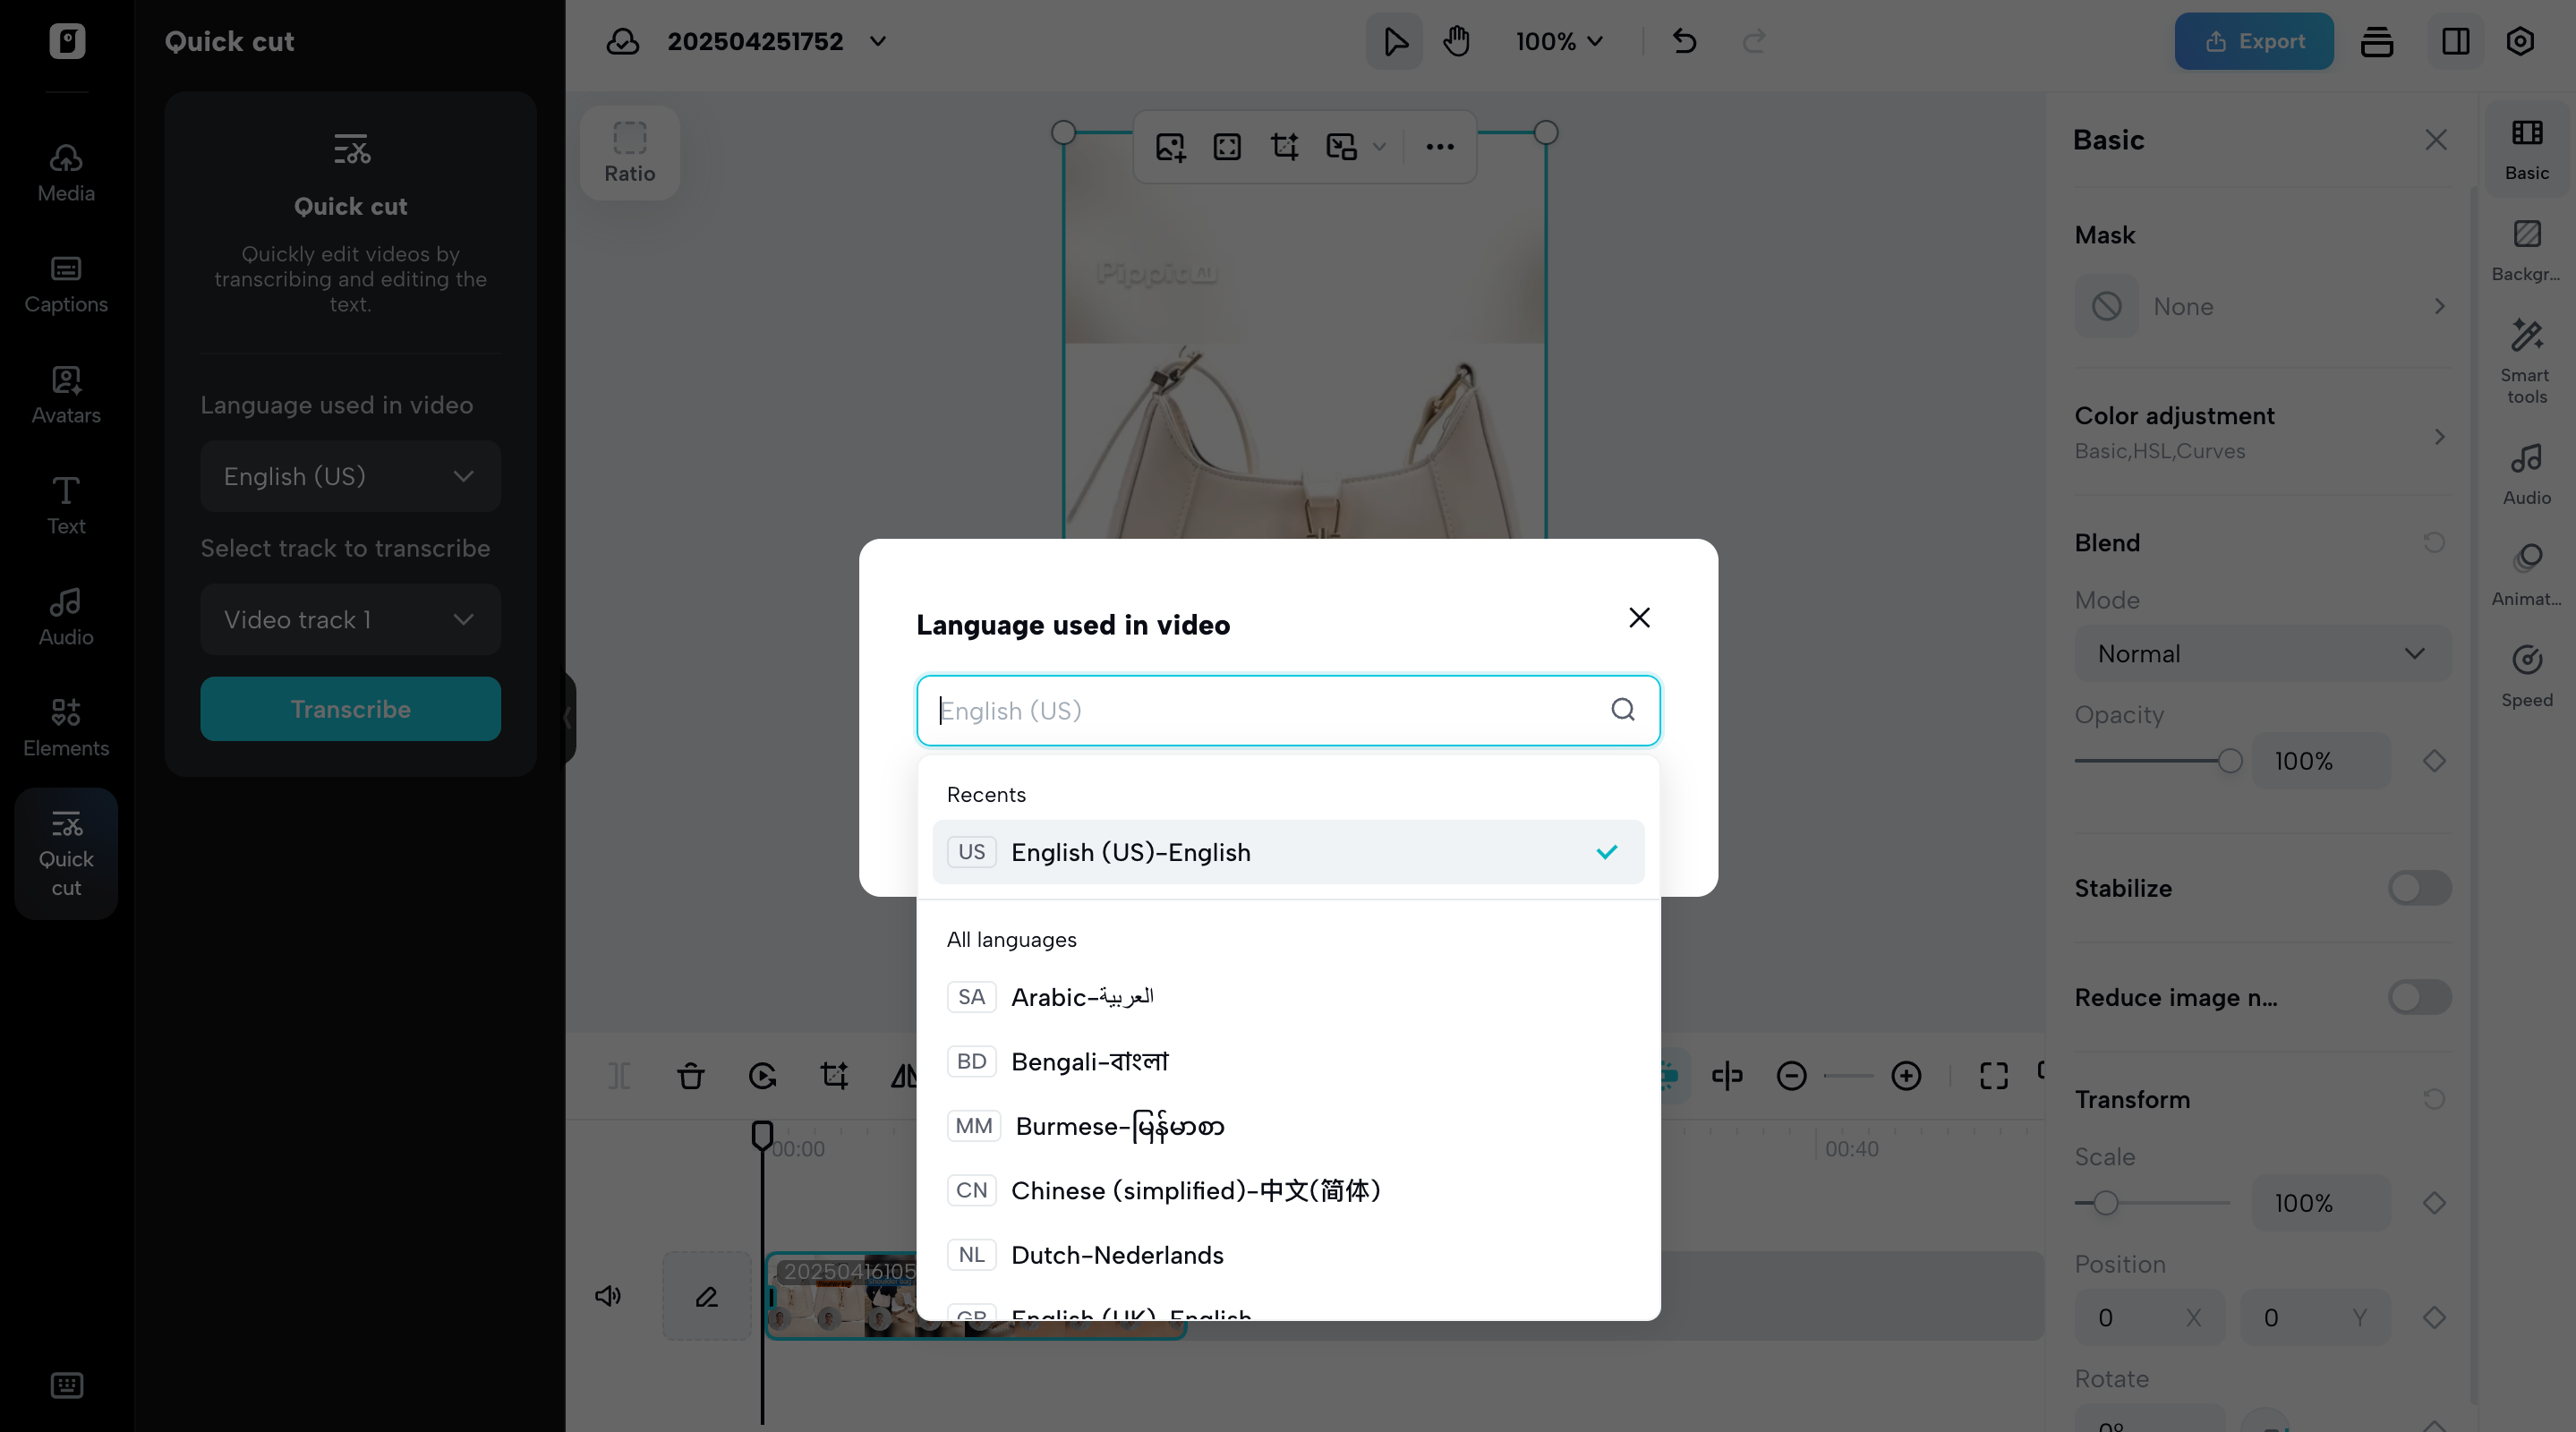Viewport: 2576px width, 1432px height.
Task: Open the Animation tab in right sidebar
Action: coord(2526,572)
